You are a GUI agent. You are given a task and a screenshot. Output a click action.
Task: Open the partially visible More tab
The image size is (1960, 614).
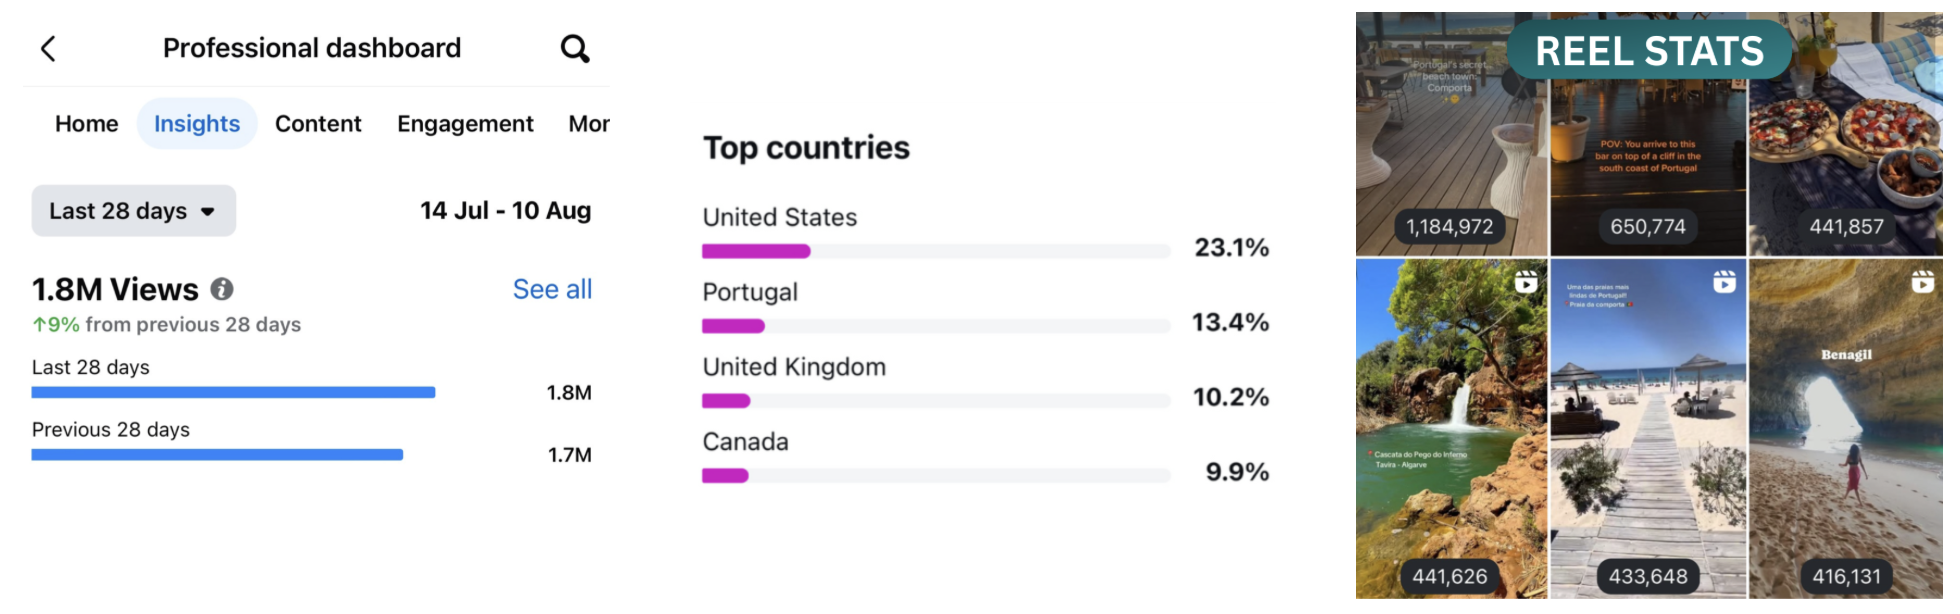[x=589, y=124]
